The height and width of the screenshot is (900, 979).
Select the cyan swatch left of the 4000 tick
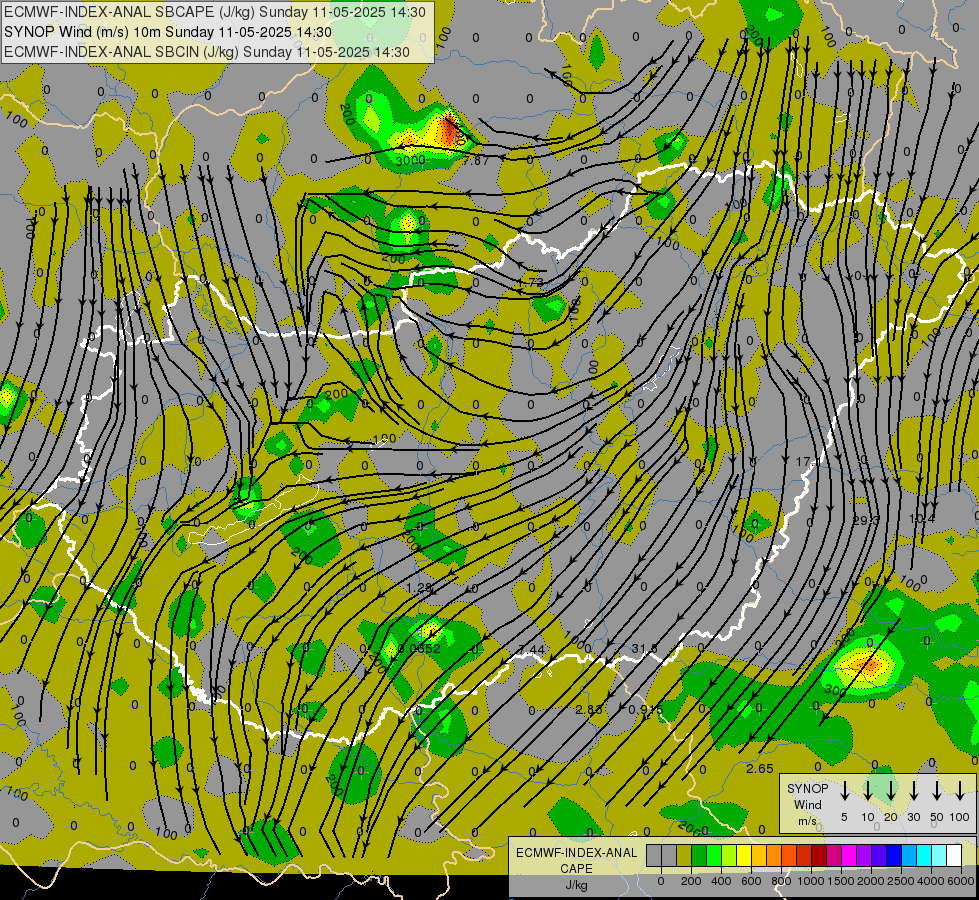[924, 855]
